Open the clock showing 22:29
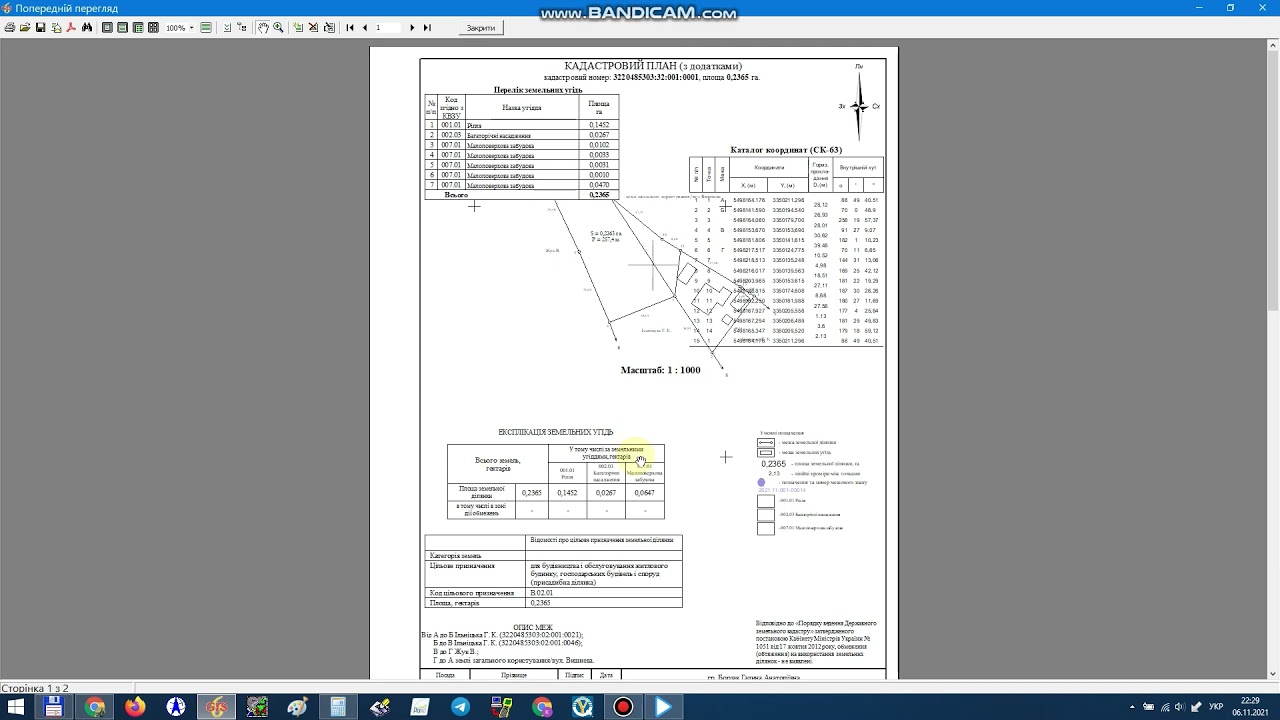1280x720 pixels. [1250, 707]
